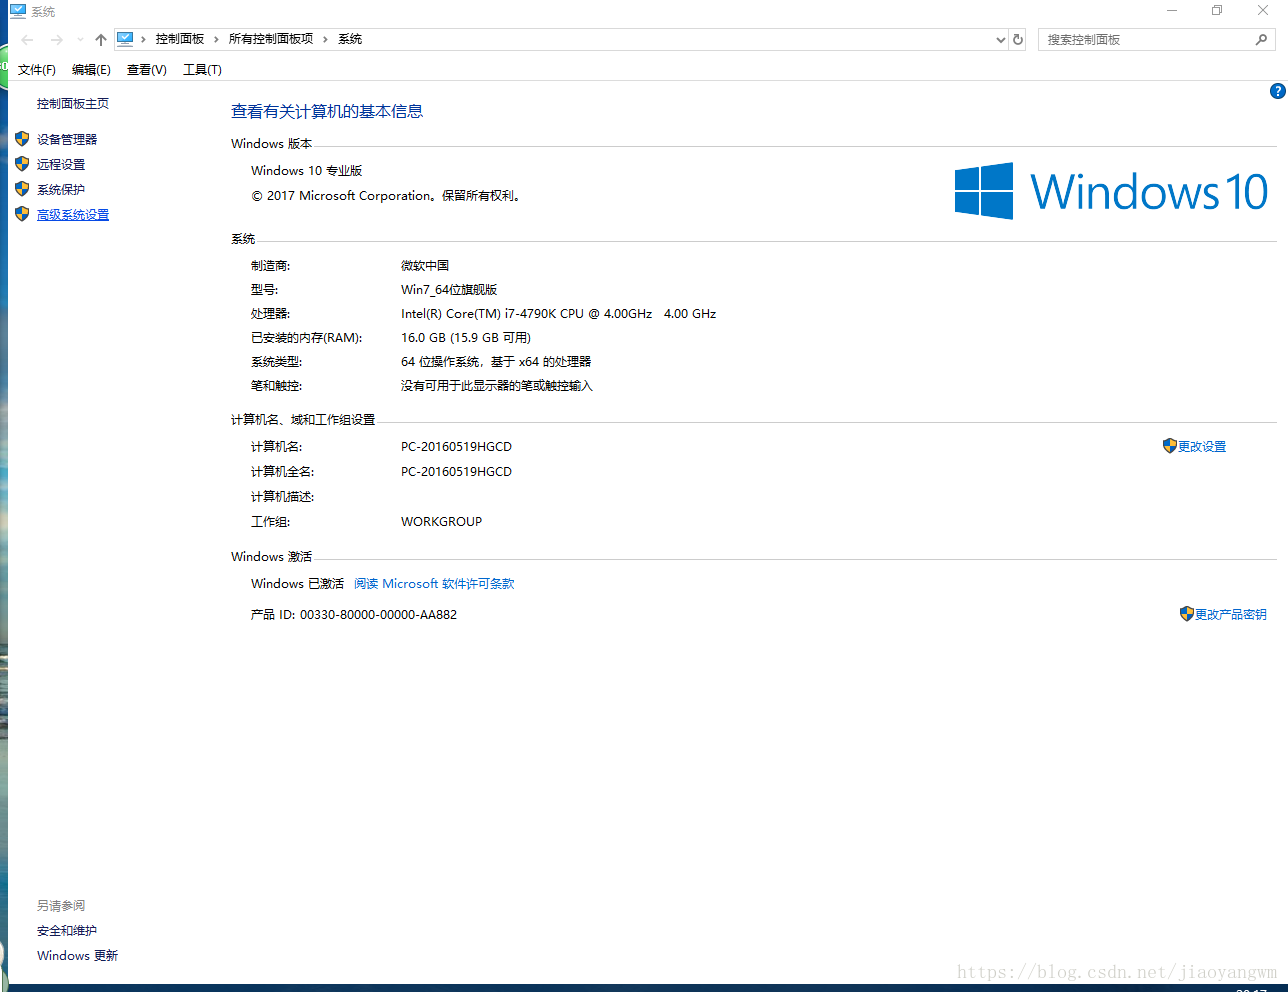Image resolution: width=1288 pixels, height=992 pixels.
Task: Click the forward navigation arrow
Action: [x=57, y=40]
